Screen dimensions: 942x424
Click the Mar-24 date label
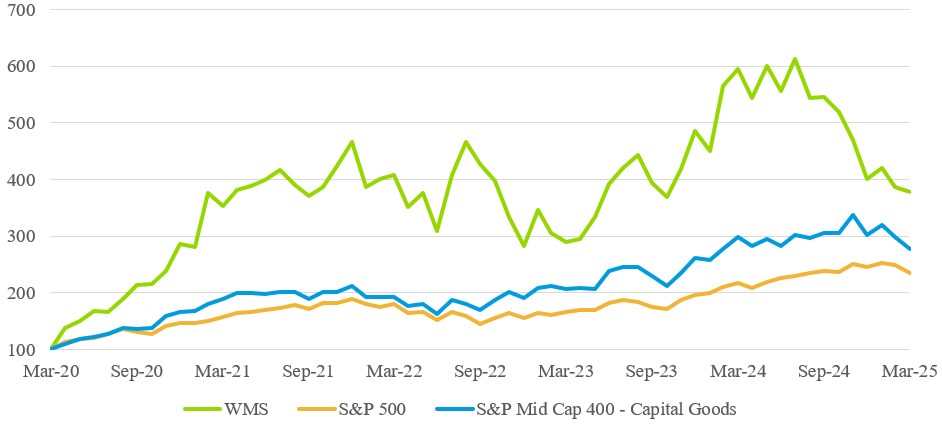click(x=740, y=371)
